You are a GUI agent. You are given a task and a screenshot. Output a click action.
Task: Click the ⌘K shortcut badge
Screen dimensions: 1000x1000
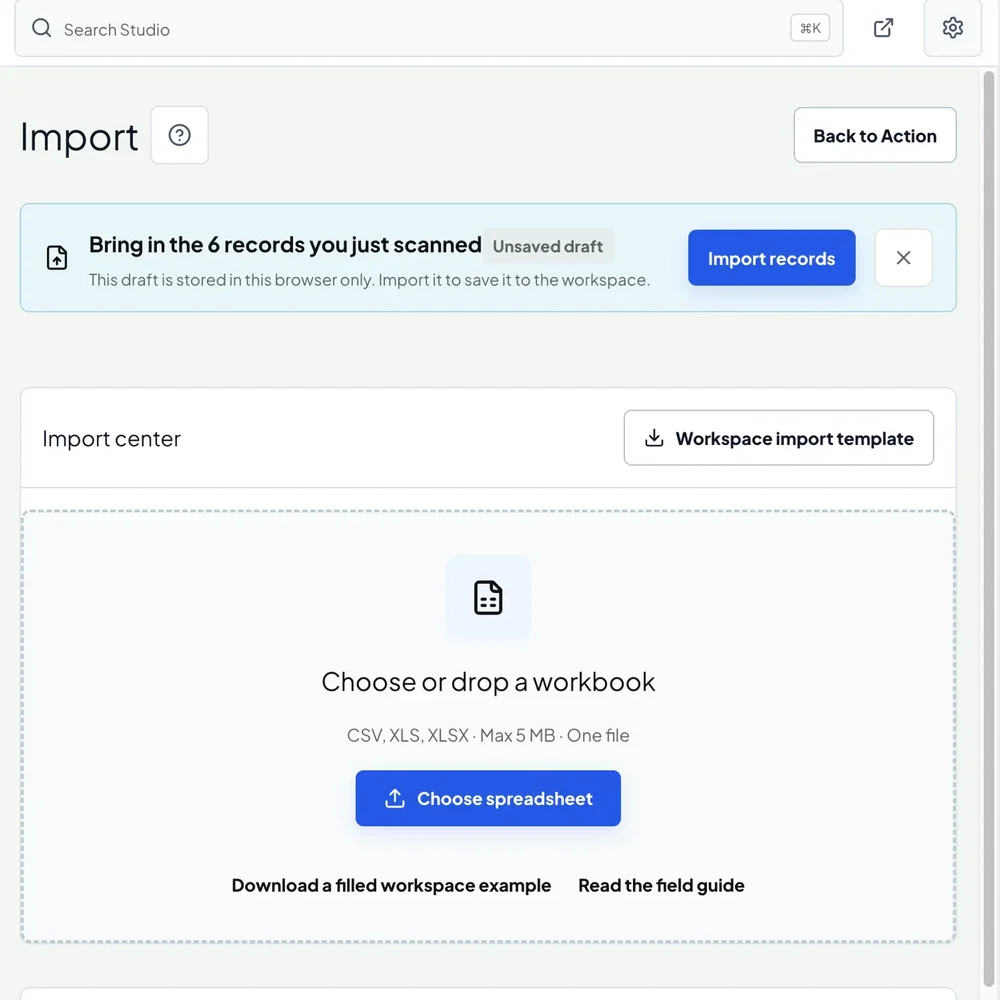coord(810,28)
